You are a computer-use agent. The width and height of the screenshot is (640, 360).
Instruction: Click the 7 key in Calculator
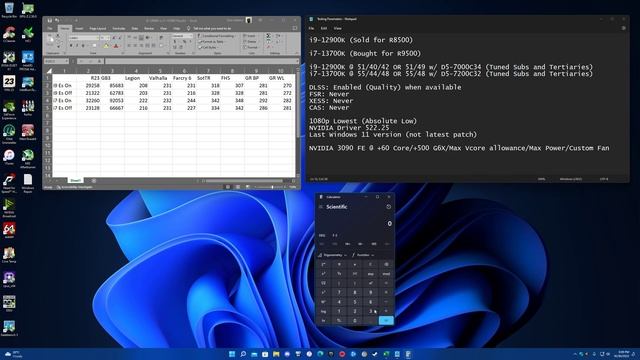[339, 292]
